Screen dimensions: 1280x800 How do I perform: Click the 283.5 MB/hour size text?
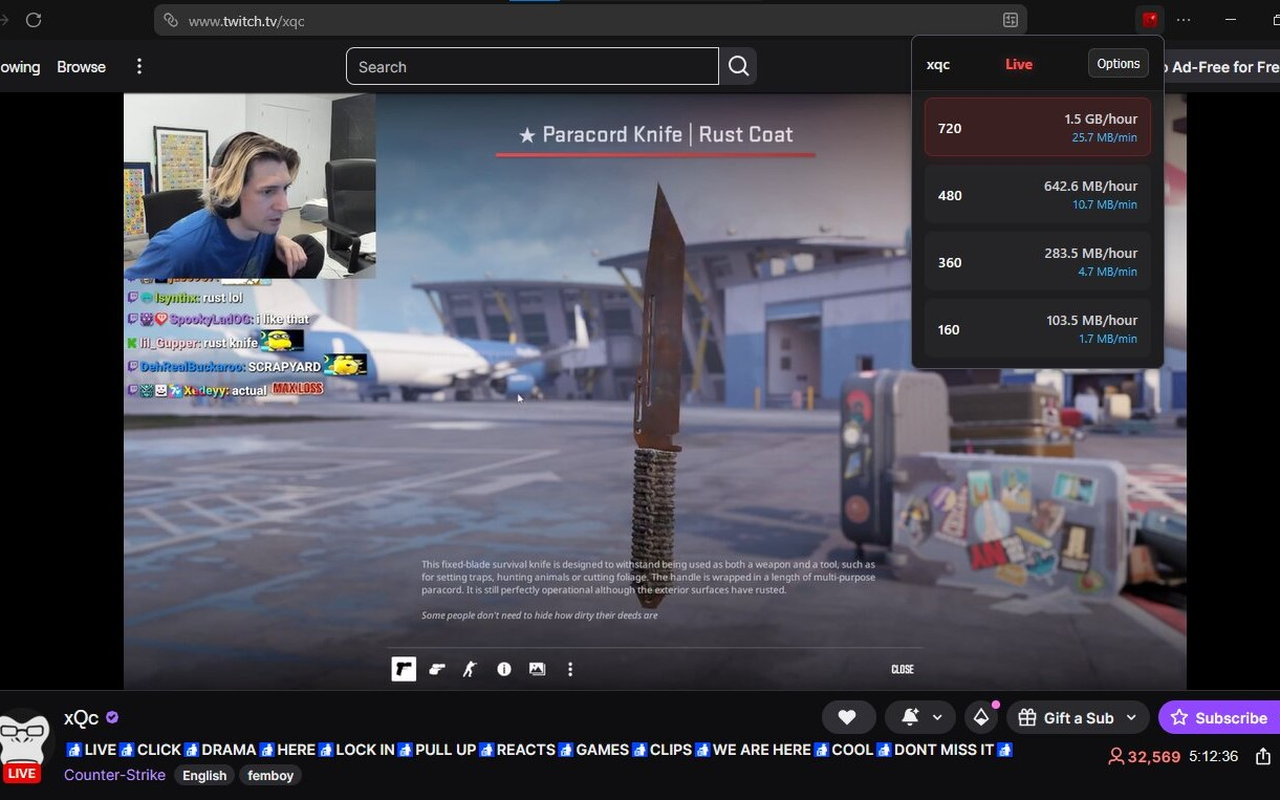(x=1091, y=253)
